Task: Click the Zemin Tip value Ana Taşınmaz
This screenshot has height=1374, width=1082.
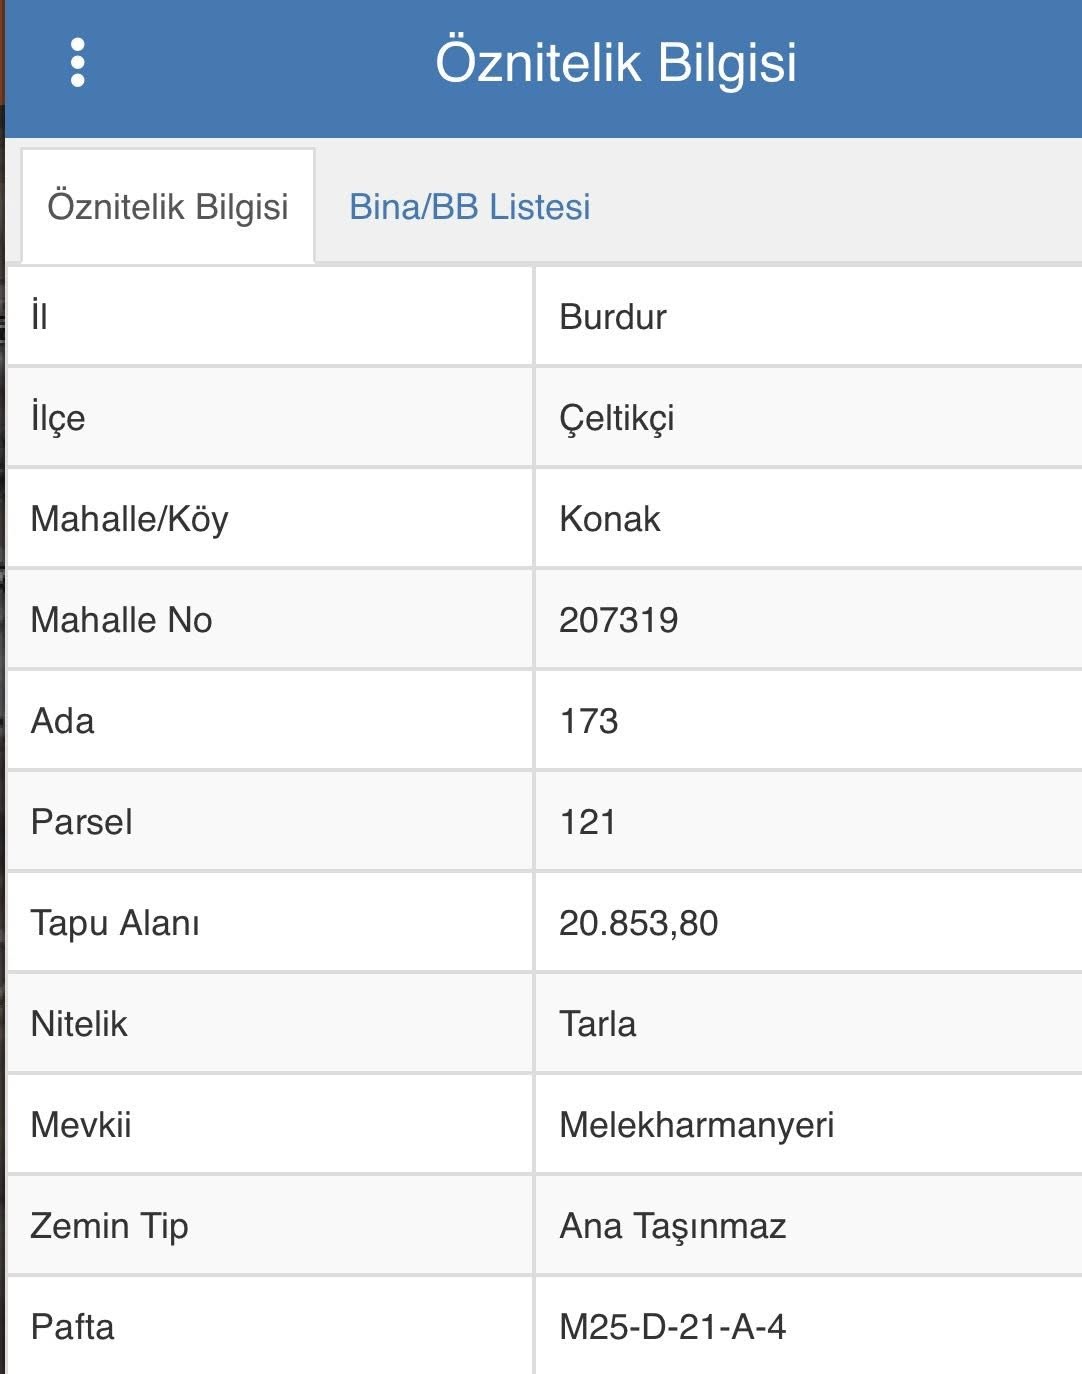Action: click(673, 1226)
